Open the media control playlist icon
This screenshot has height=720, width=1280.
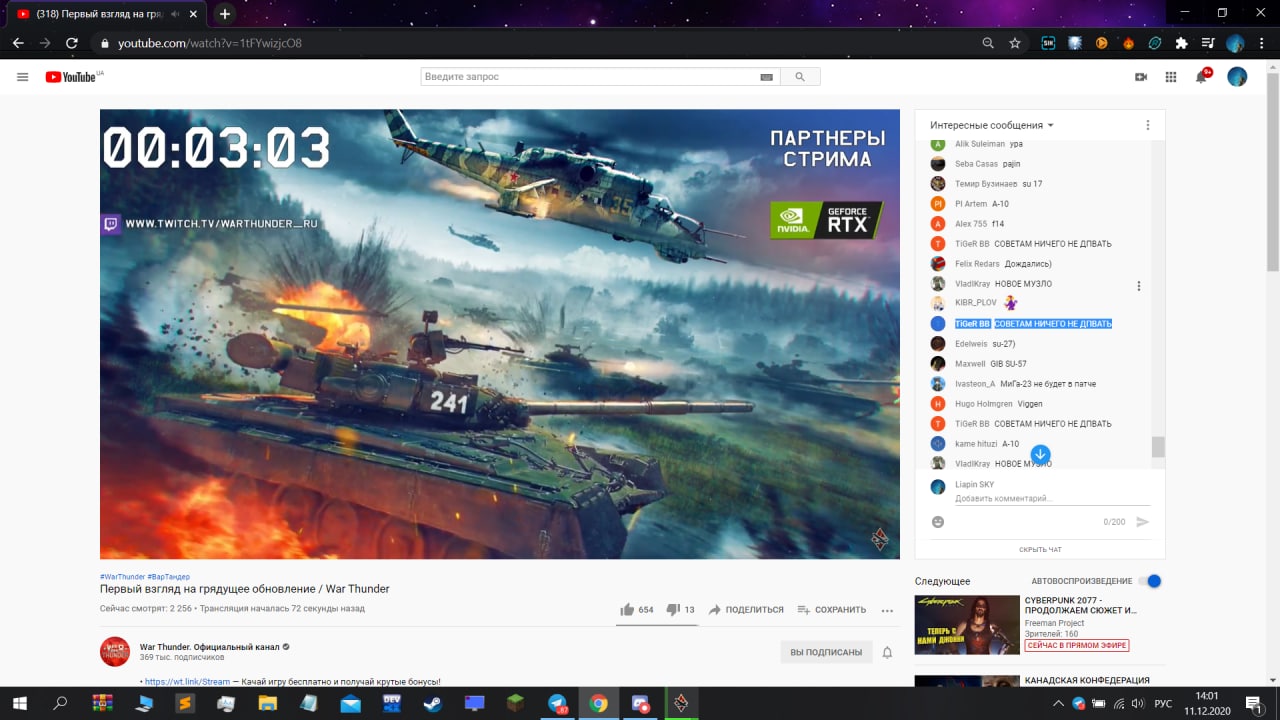[x=1208, y=43]
